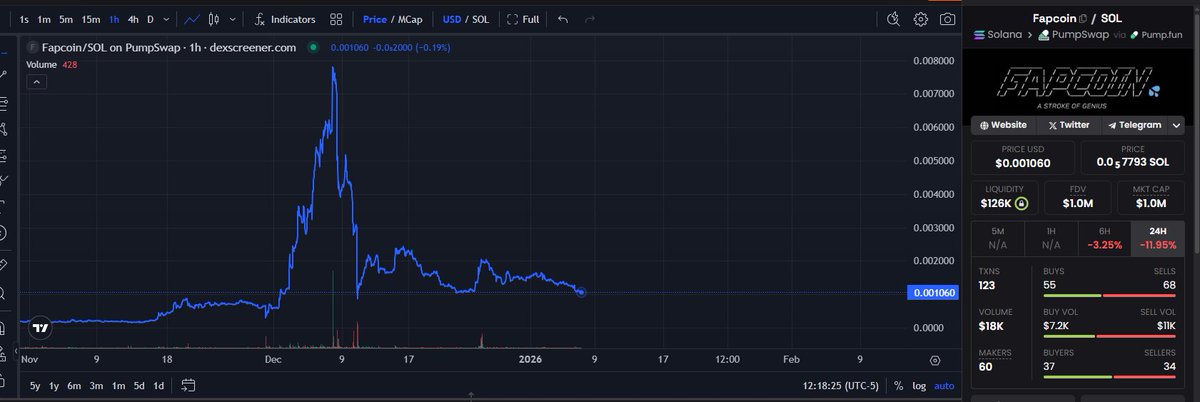Select the 1h timeframe
The height and width of the screenshot is (402, 1200).
tap(115, 19)
